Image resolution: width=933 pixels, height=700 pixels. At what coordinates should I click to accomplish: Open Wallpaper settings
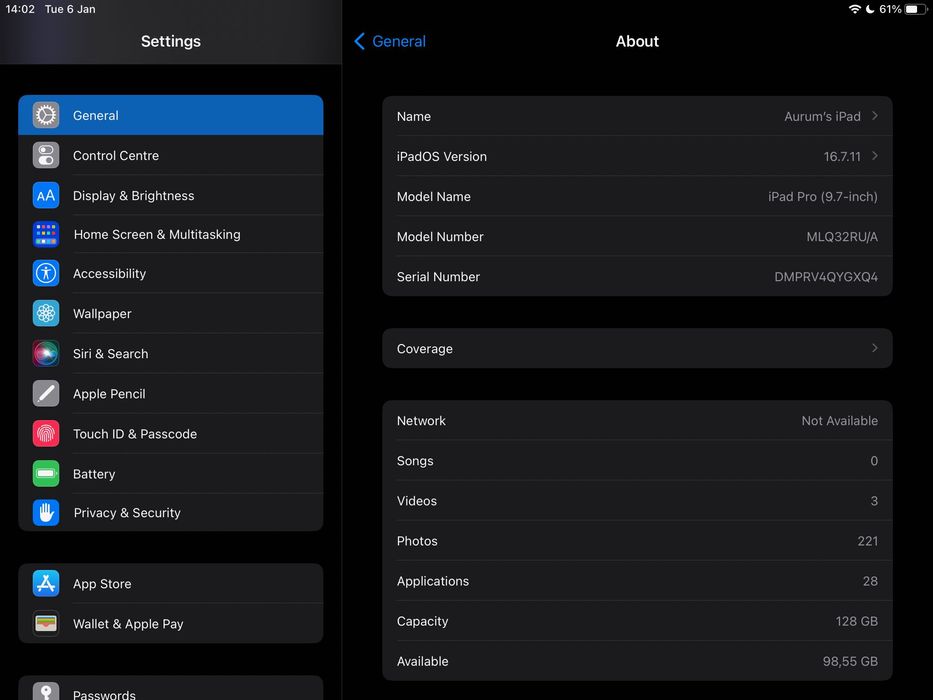(171, 313)
